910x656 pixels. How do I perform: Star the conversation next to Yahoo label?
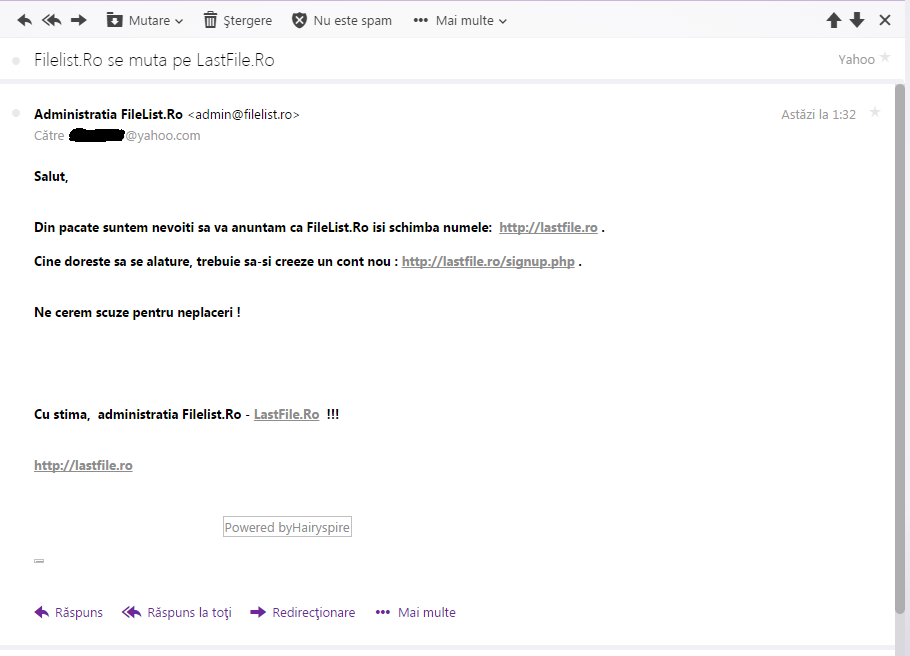click(884, 58)
